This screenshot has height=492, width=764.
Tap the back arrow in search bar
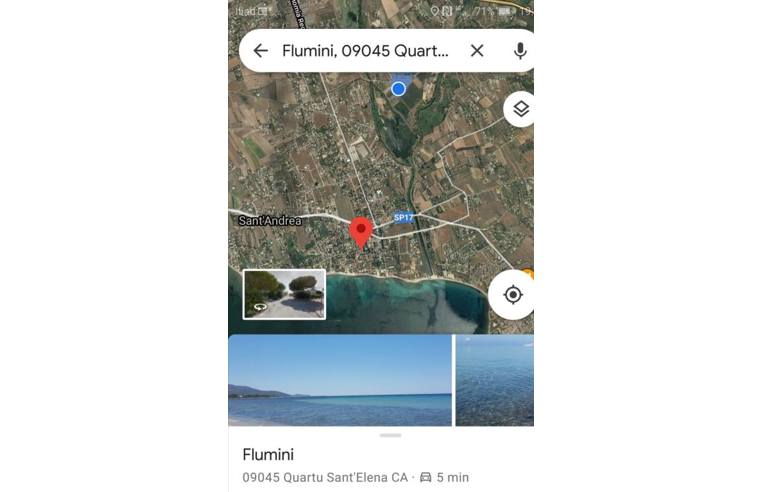coord(261,51)
